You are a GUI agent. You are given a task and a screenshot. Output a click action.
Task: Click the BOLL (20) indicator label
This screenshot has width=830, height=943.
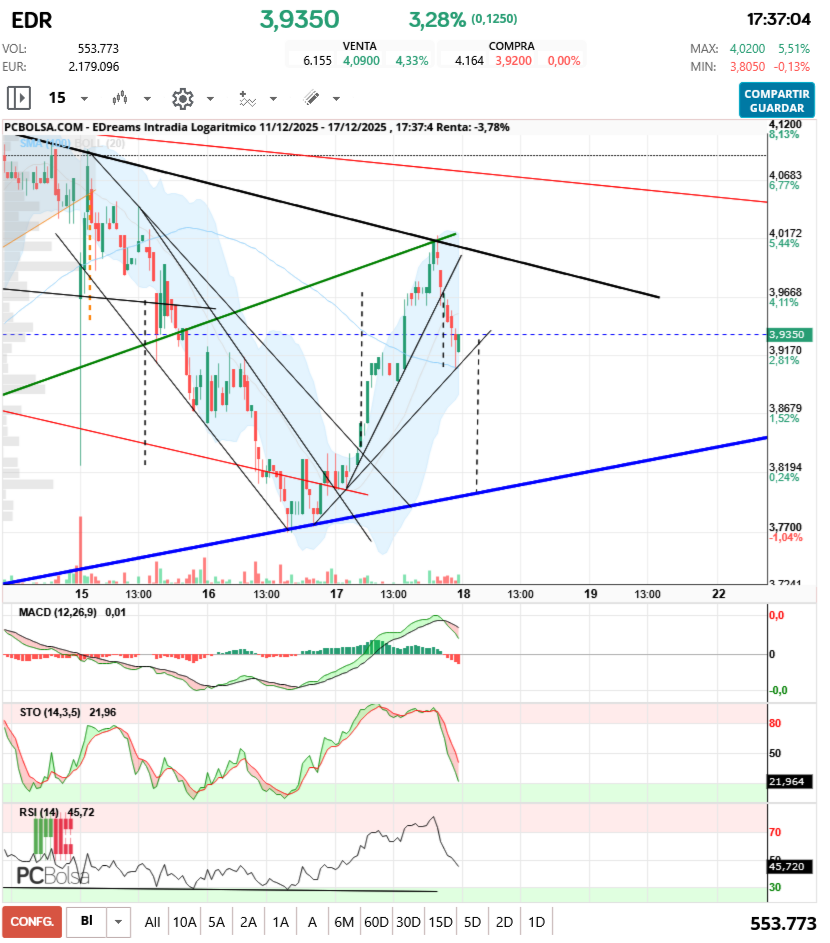100,143
